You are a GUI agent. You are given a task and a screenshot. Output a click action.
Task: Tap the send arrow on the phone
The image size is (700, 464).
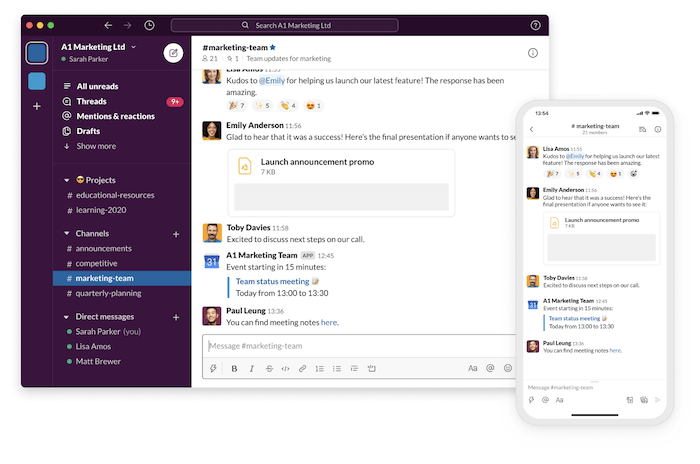(x=658, y=400)
